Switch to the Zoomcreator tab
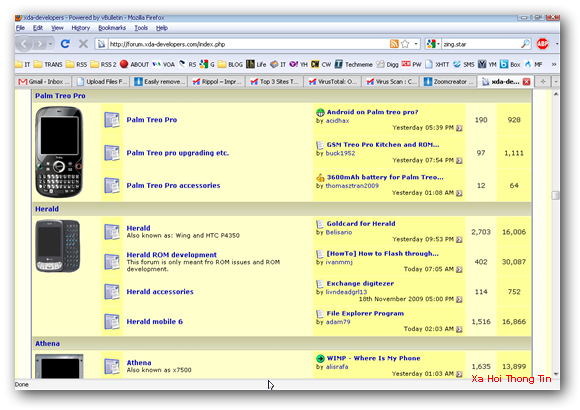Viewport: 580px width, 410px height. [449, 82]
